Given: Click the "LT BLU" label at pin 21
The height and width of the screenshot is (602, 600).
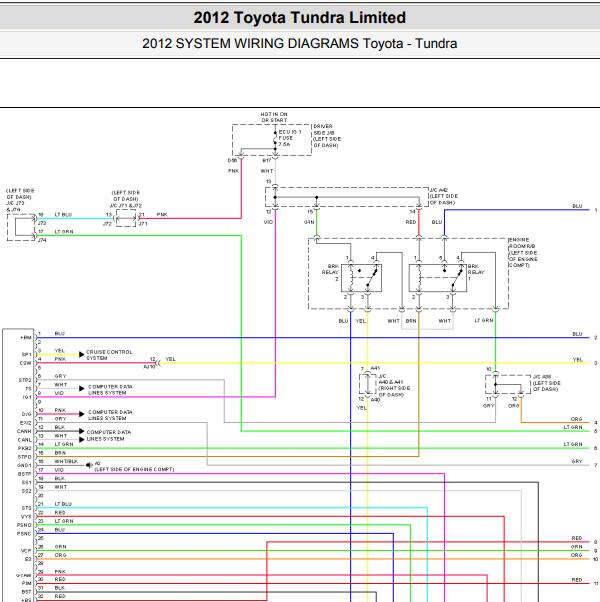Looking at the screenshot, I should coord(63,504).
